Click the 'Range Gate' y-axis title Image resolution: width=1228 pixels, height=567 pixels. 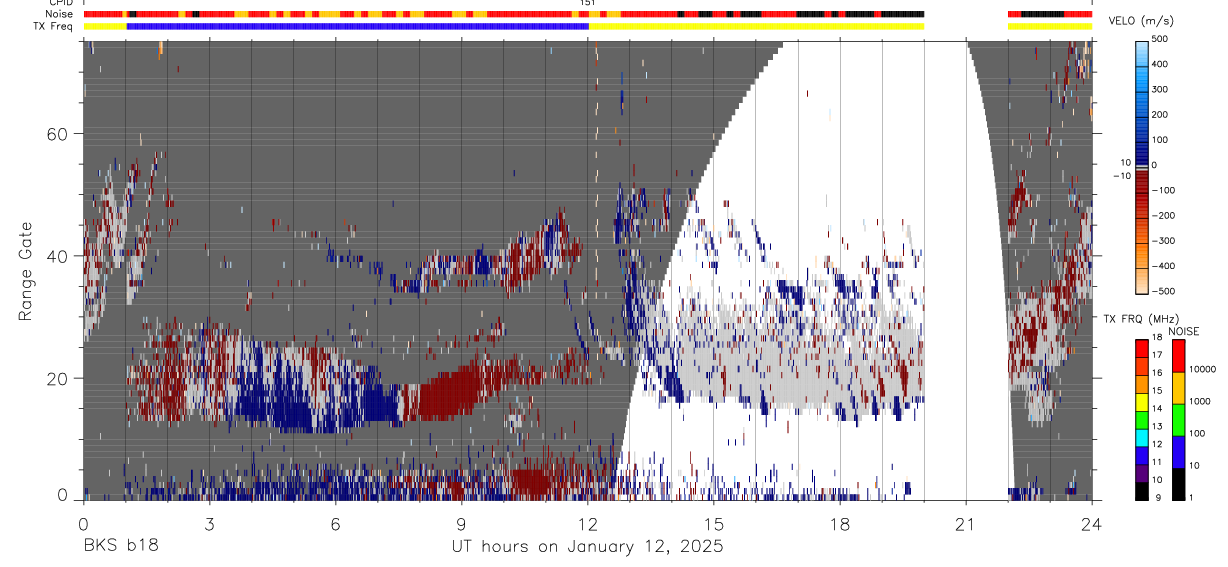(x=25, y=271)
